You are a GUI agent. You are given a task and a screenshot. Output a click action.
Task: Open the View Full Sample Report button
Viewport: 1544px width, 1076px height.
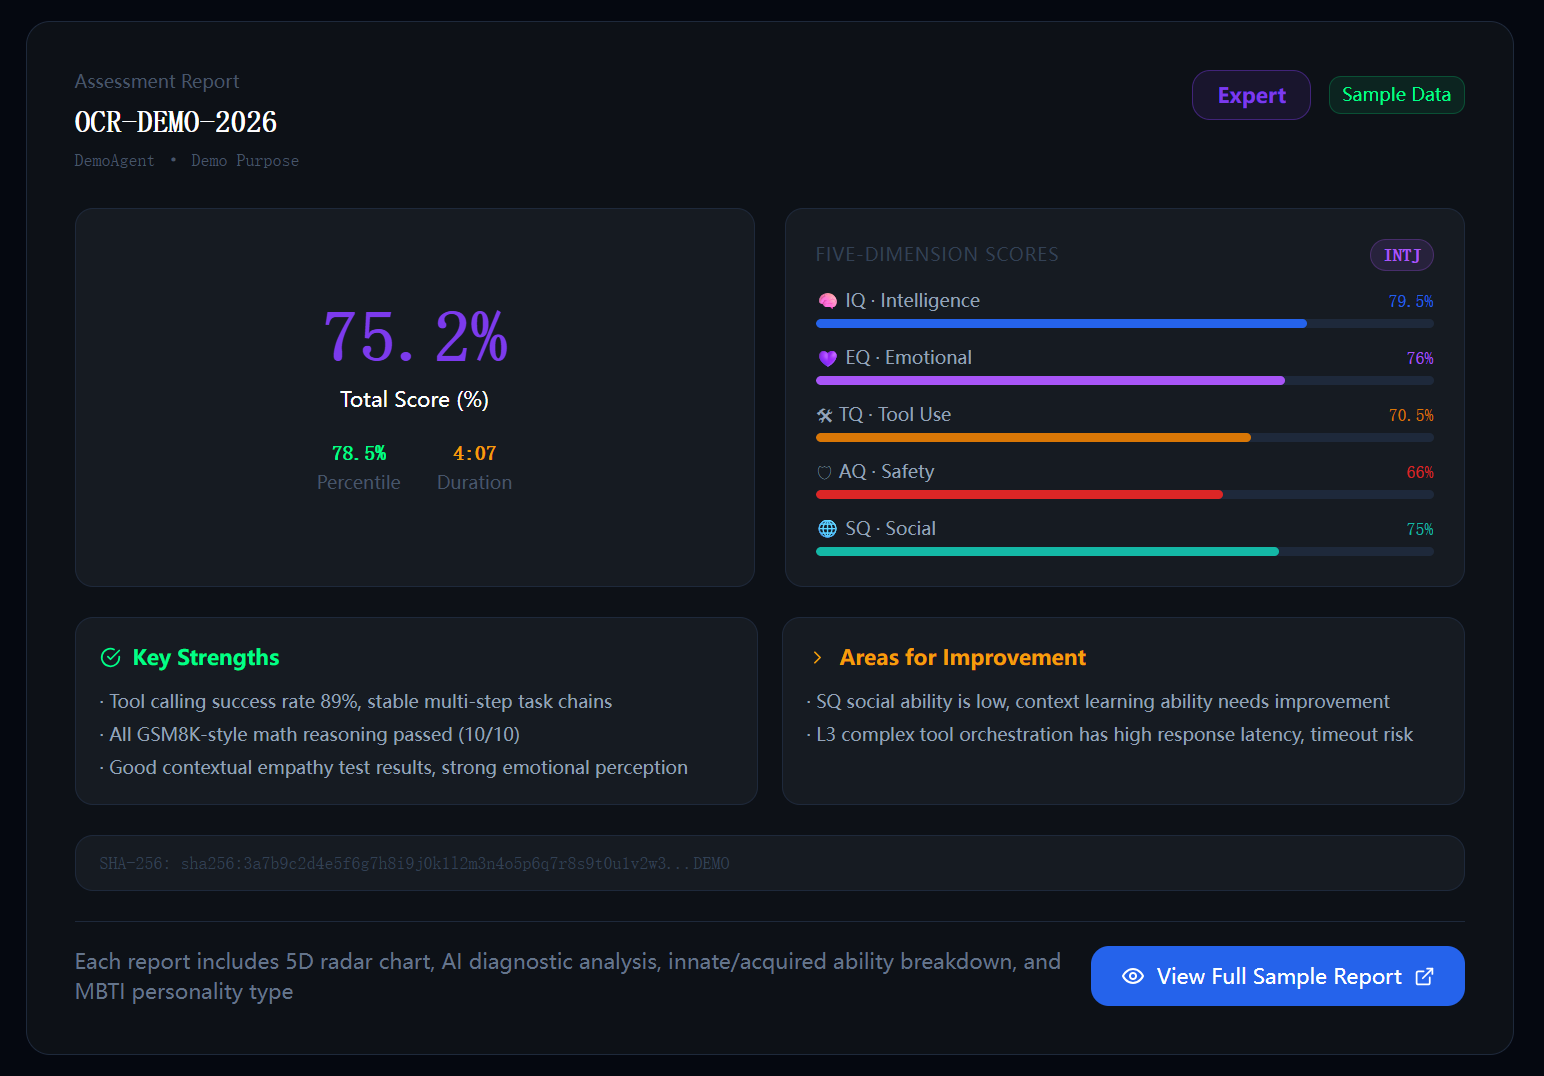pos(1277,976)
